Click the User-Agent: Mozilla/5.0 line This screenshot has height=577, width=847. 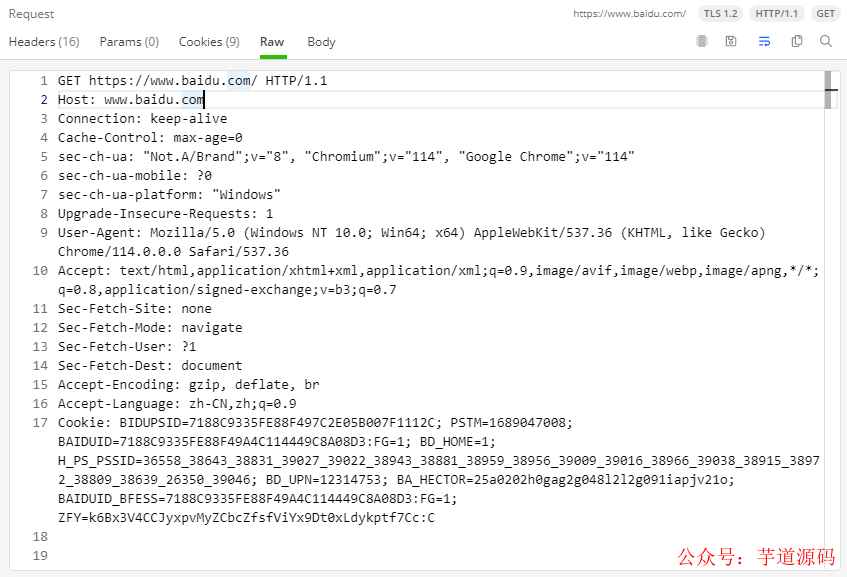(x=412, y=232)
